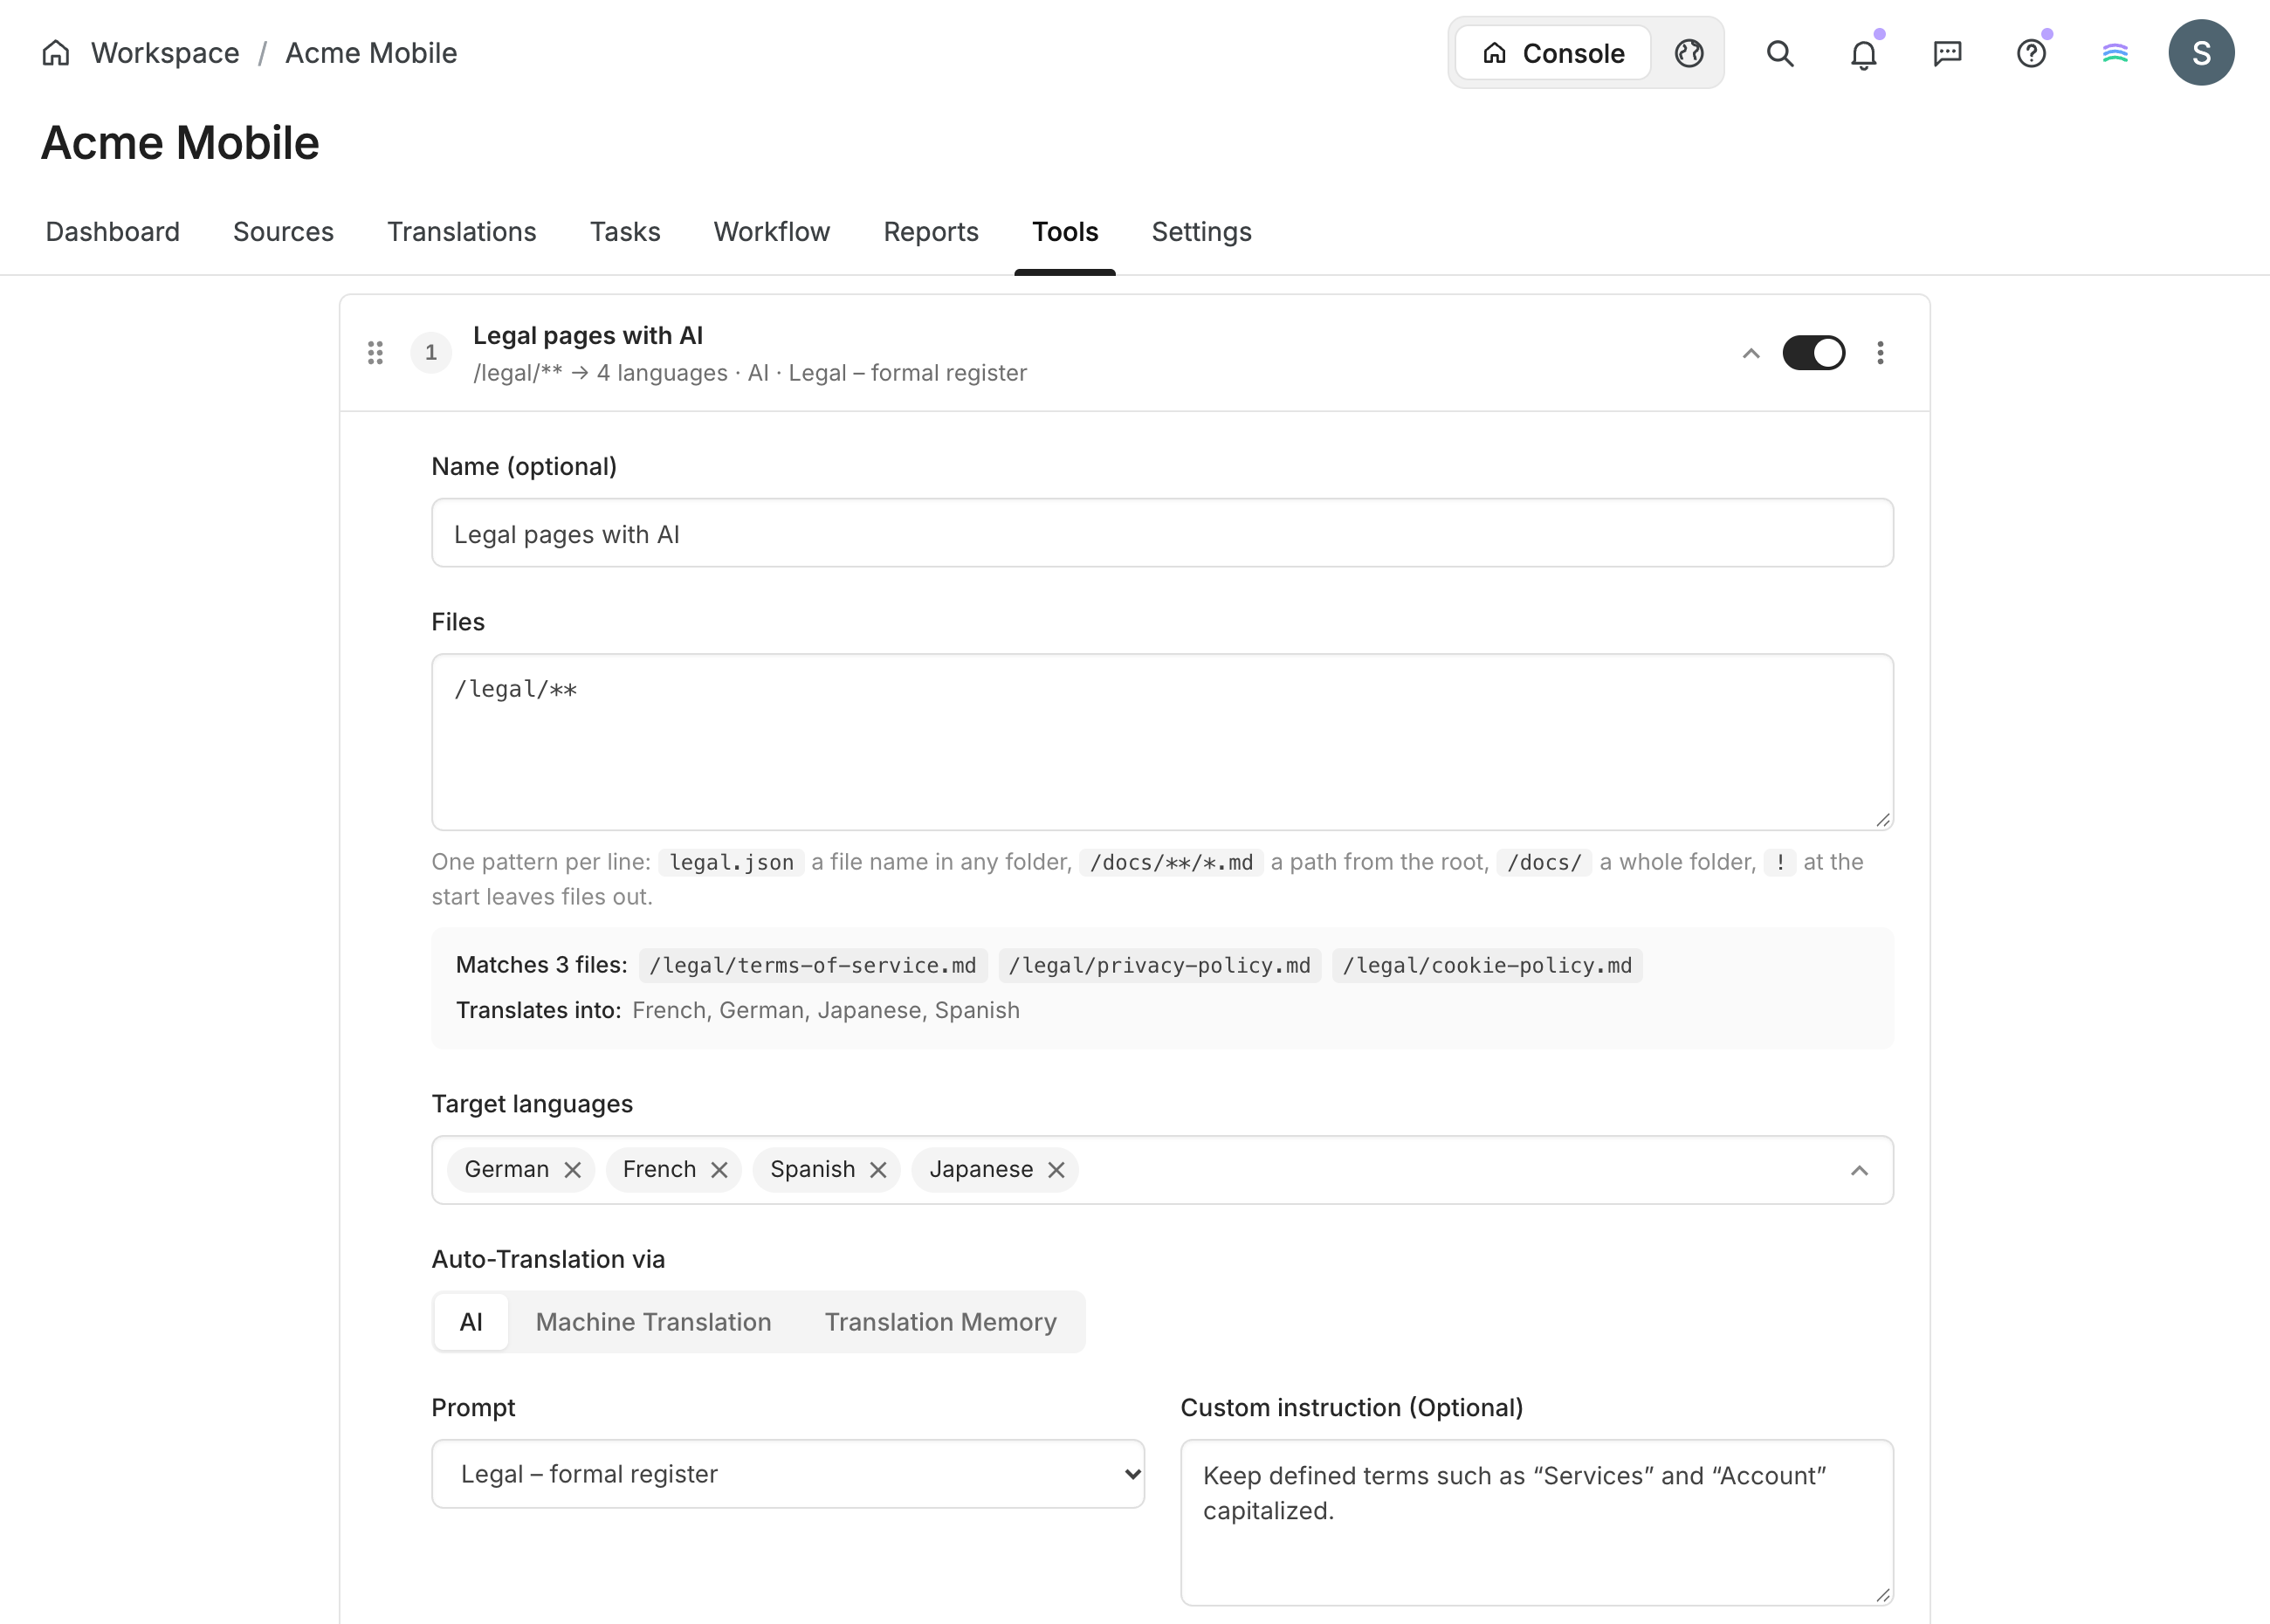Open the search magnifier icon
Viewport: 2270px width, 1624px height.
tap(1780, 53)
